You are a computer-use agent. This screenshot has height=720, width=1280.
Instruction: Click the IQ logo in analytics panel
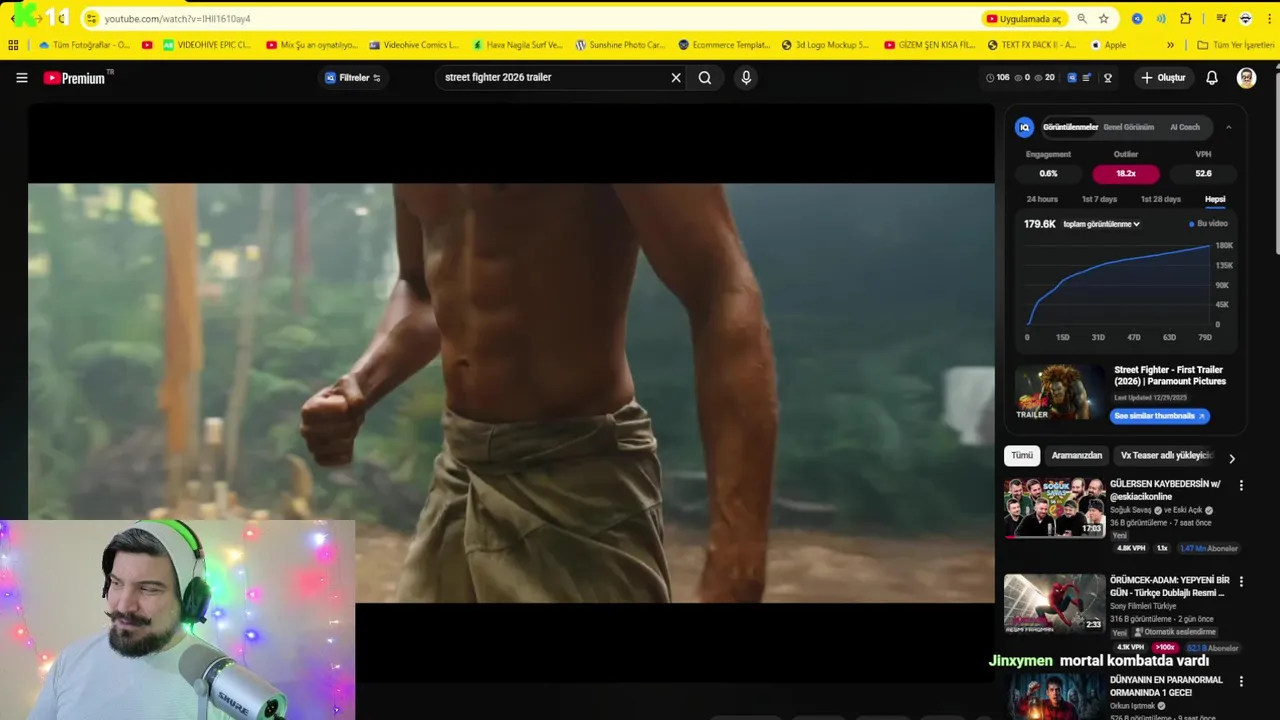(x=1024, y=127)
